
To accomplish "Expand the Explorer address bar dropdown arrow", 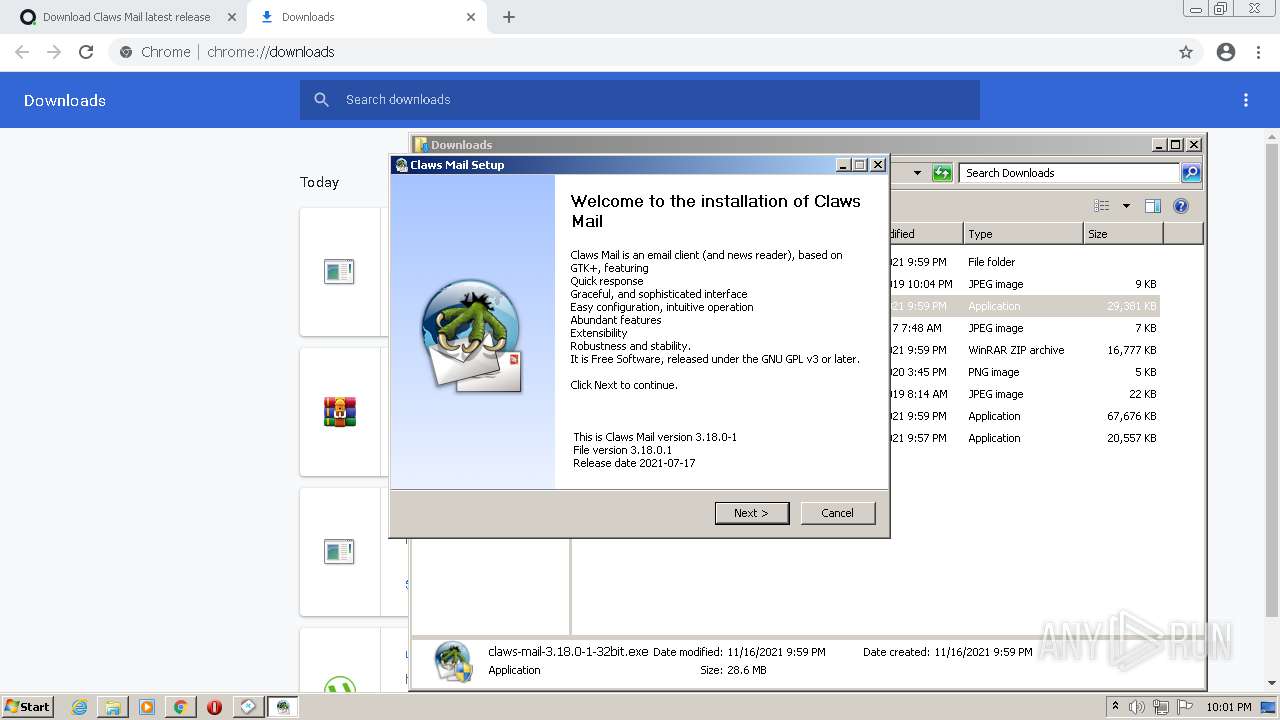I will click(x=917, y=173).
